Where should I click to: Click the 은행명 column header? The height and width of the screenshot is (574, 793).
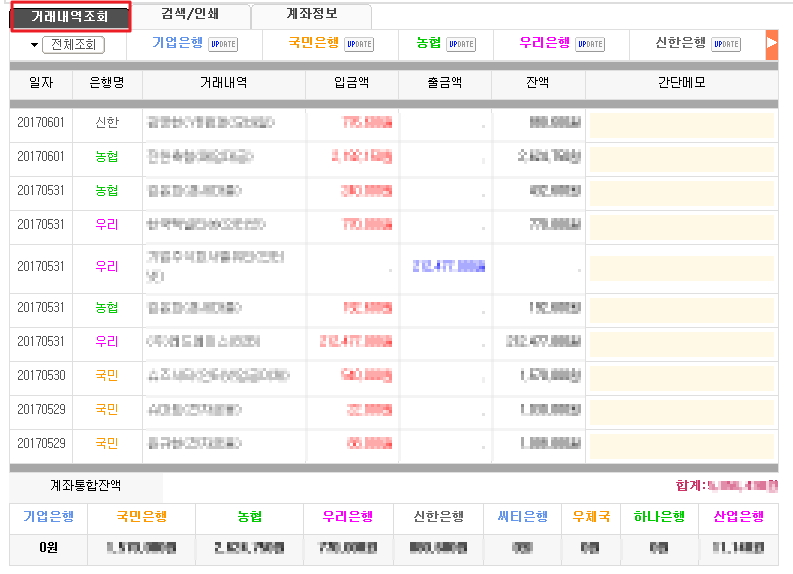tap(107, 82)
